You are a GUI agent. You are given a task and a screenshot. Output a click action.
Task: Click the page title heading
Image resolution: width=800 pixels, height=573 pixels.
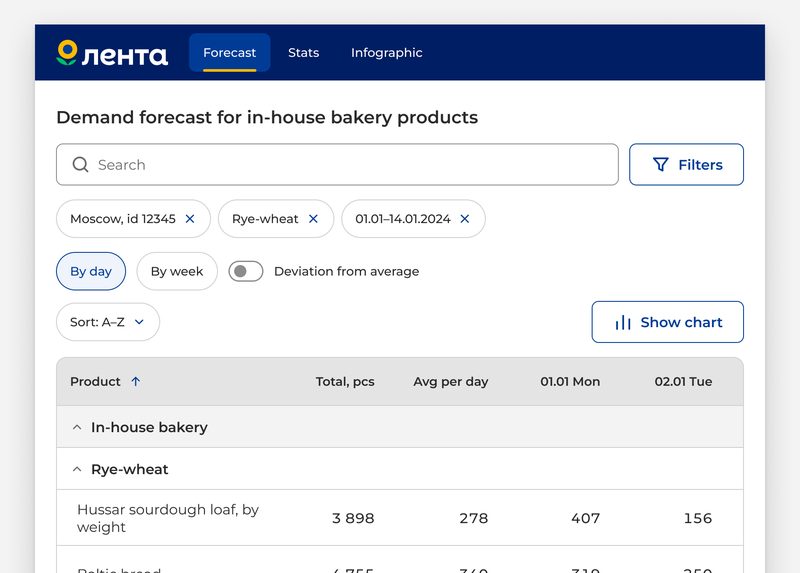[x=267, y=117]
